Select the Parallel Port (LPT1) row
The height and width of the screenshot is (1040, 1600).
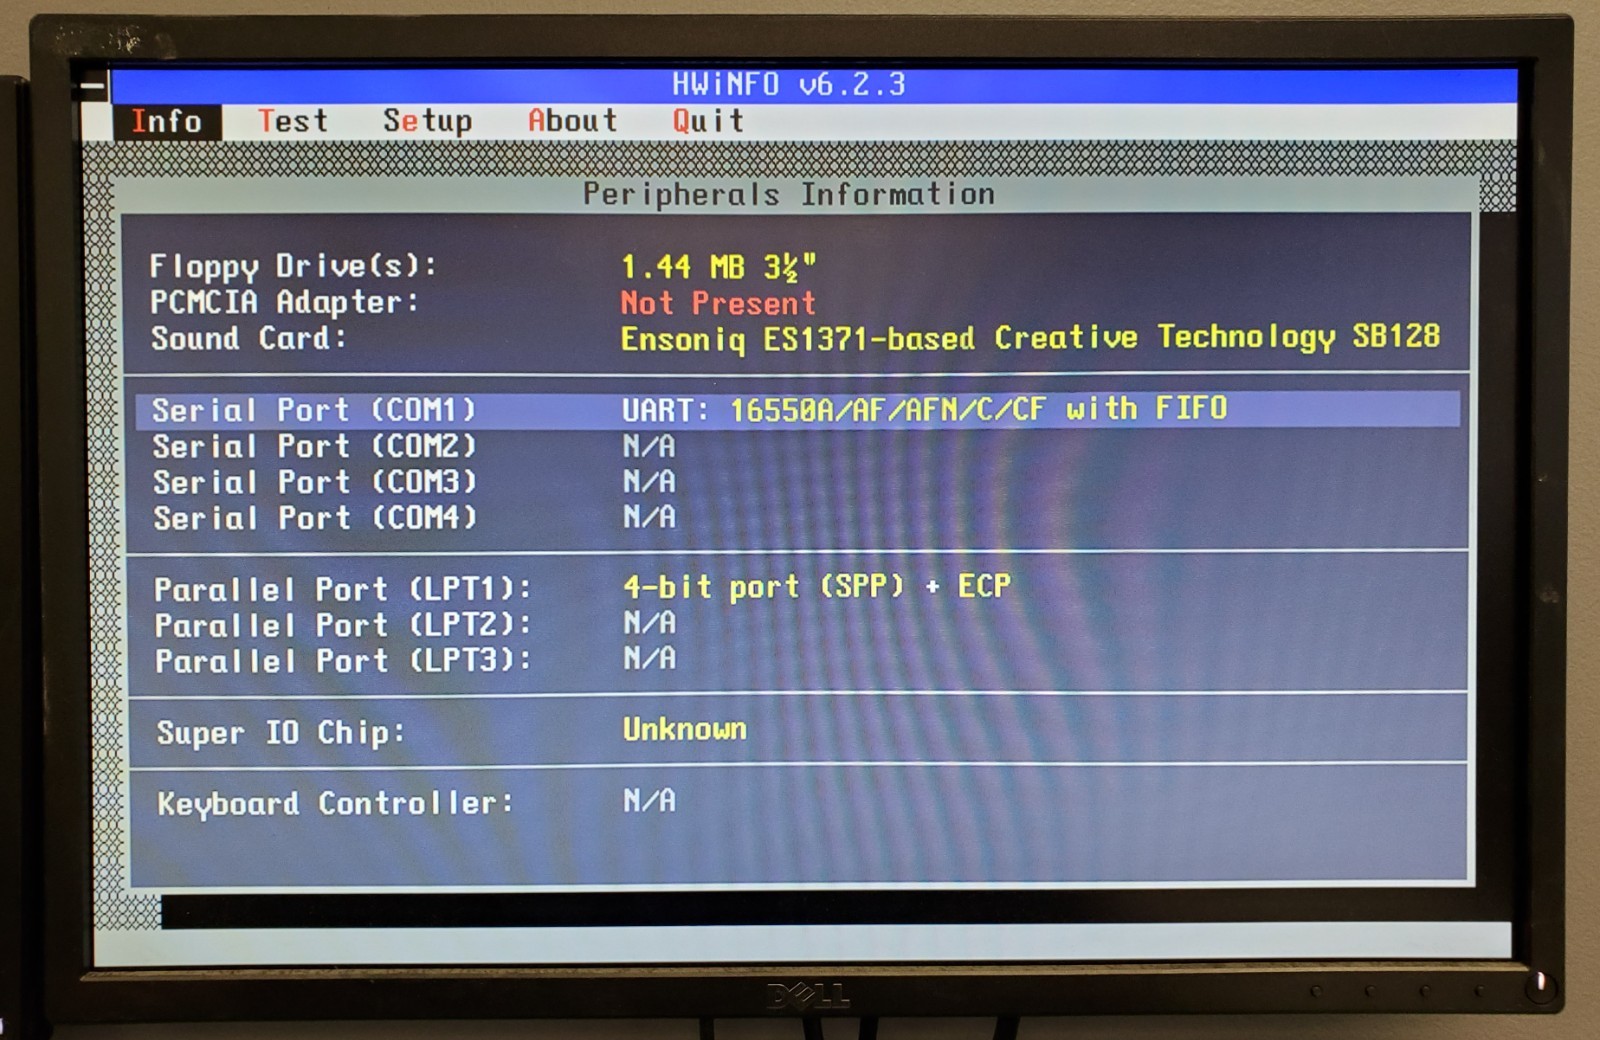[797, 587]
